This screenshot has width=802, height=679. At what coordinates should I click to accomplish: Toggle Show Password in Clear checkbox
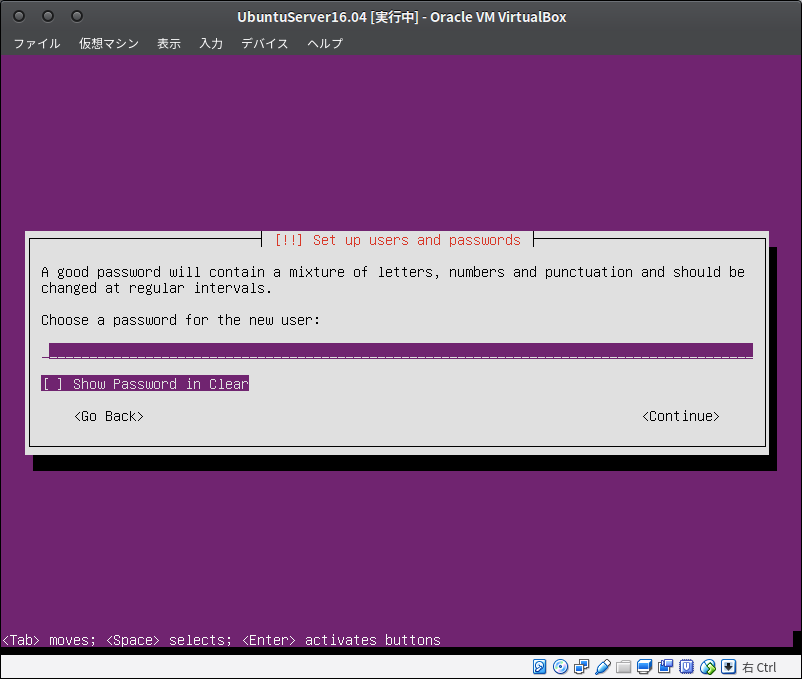point(145,383)
